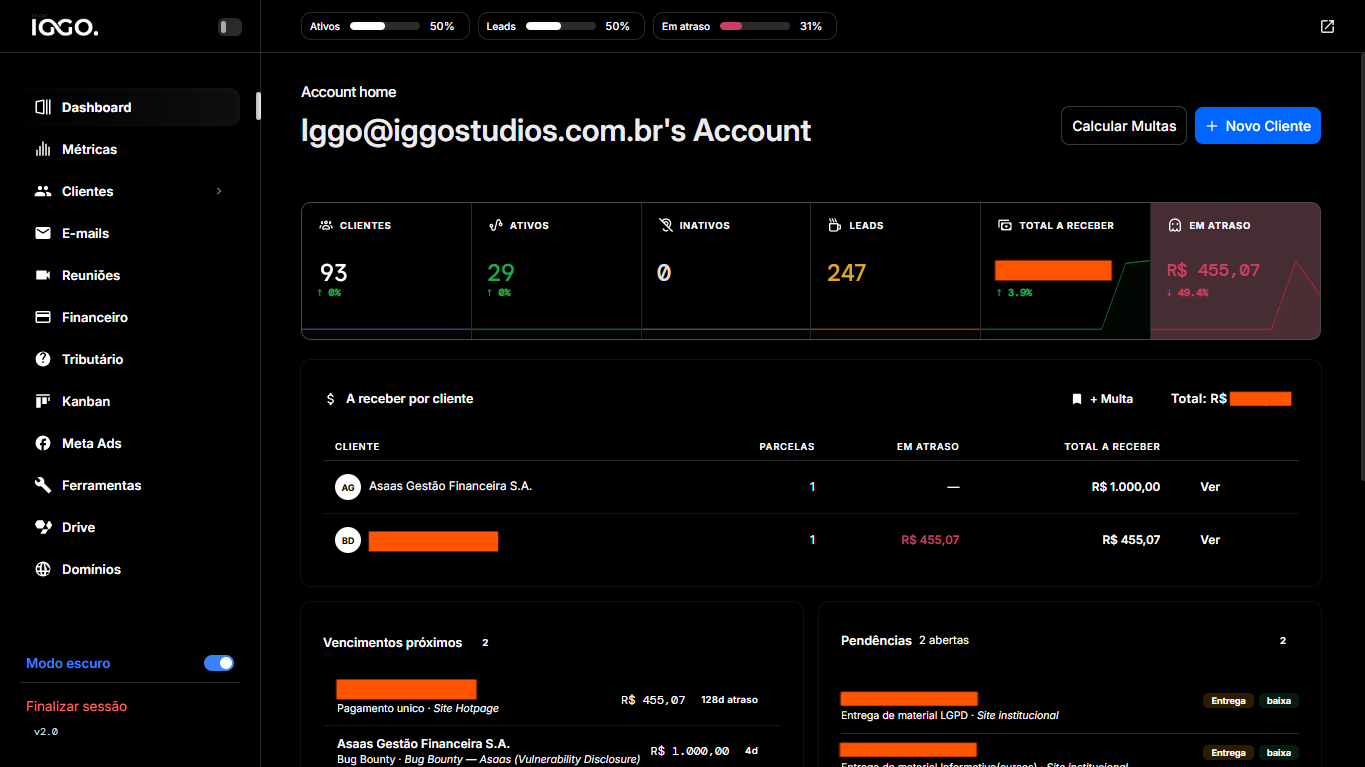1365x767 pixels.
Task: Click the Pagamento unico Site Hotpage entry
Action: 418,708
